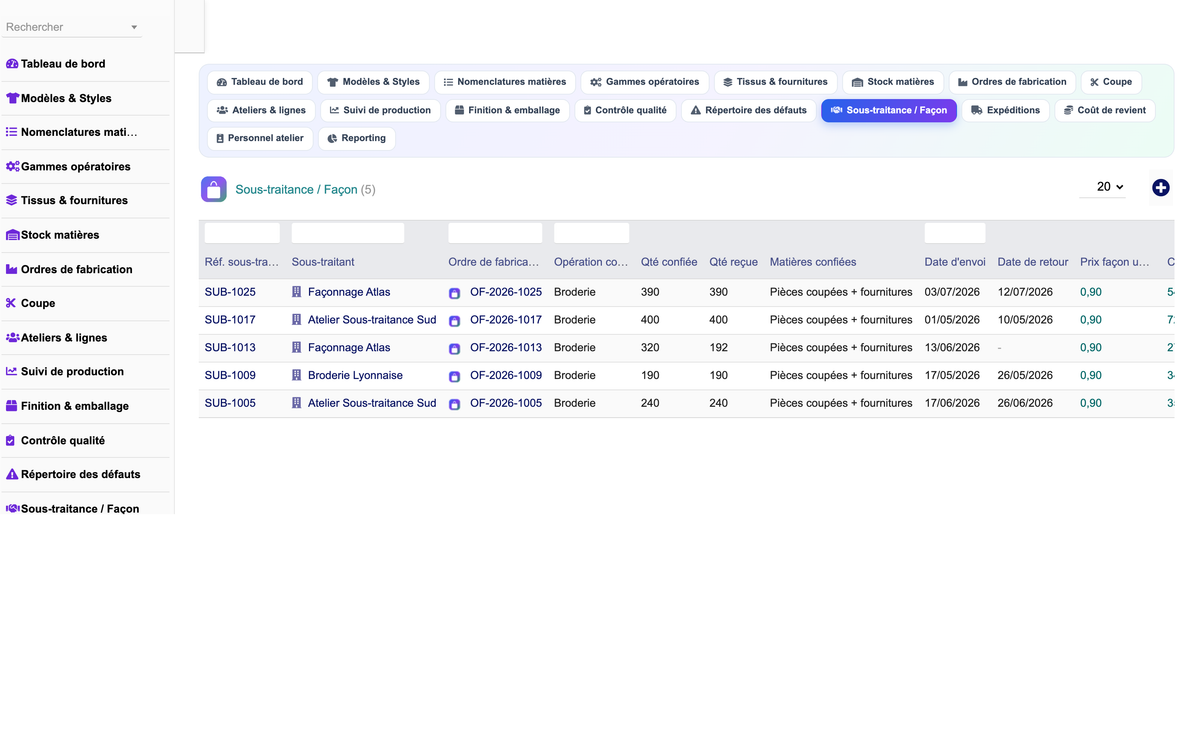The image size is (1200, 743).
Task: Click the building icon on the SUB-1017 row
Action: pyautogui.click(x=297, y=320)
